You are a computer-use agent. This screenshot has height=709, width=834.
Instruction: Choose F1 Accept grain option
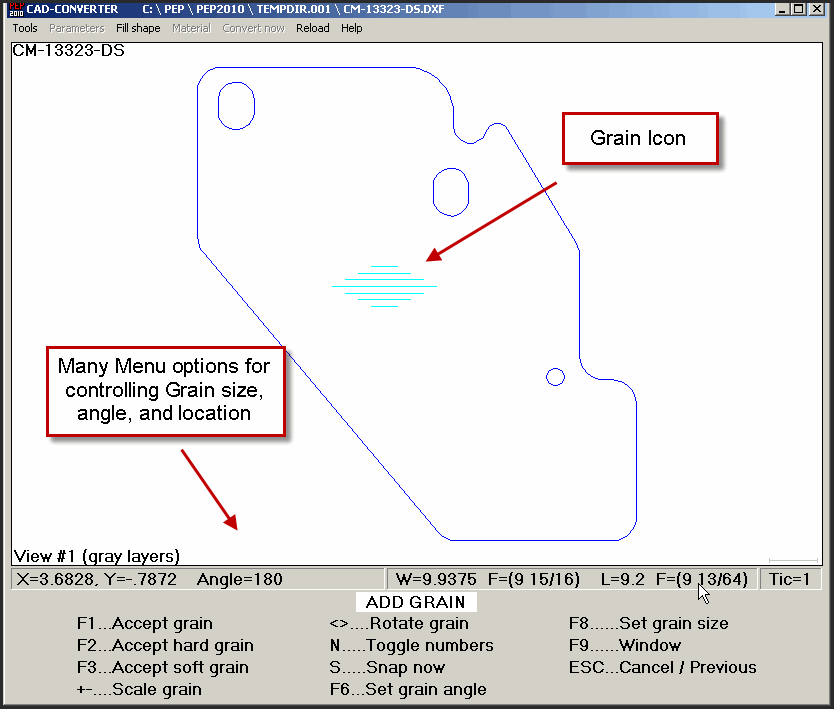pos(144,623)
